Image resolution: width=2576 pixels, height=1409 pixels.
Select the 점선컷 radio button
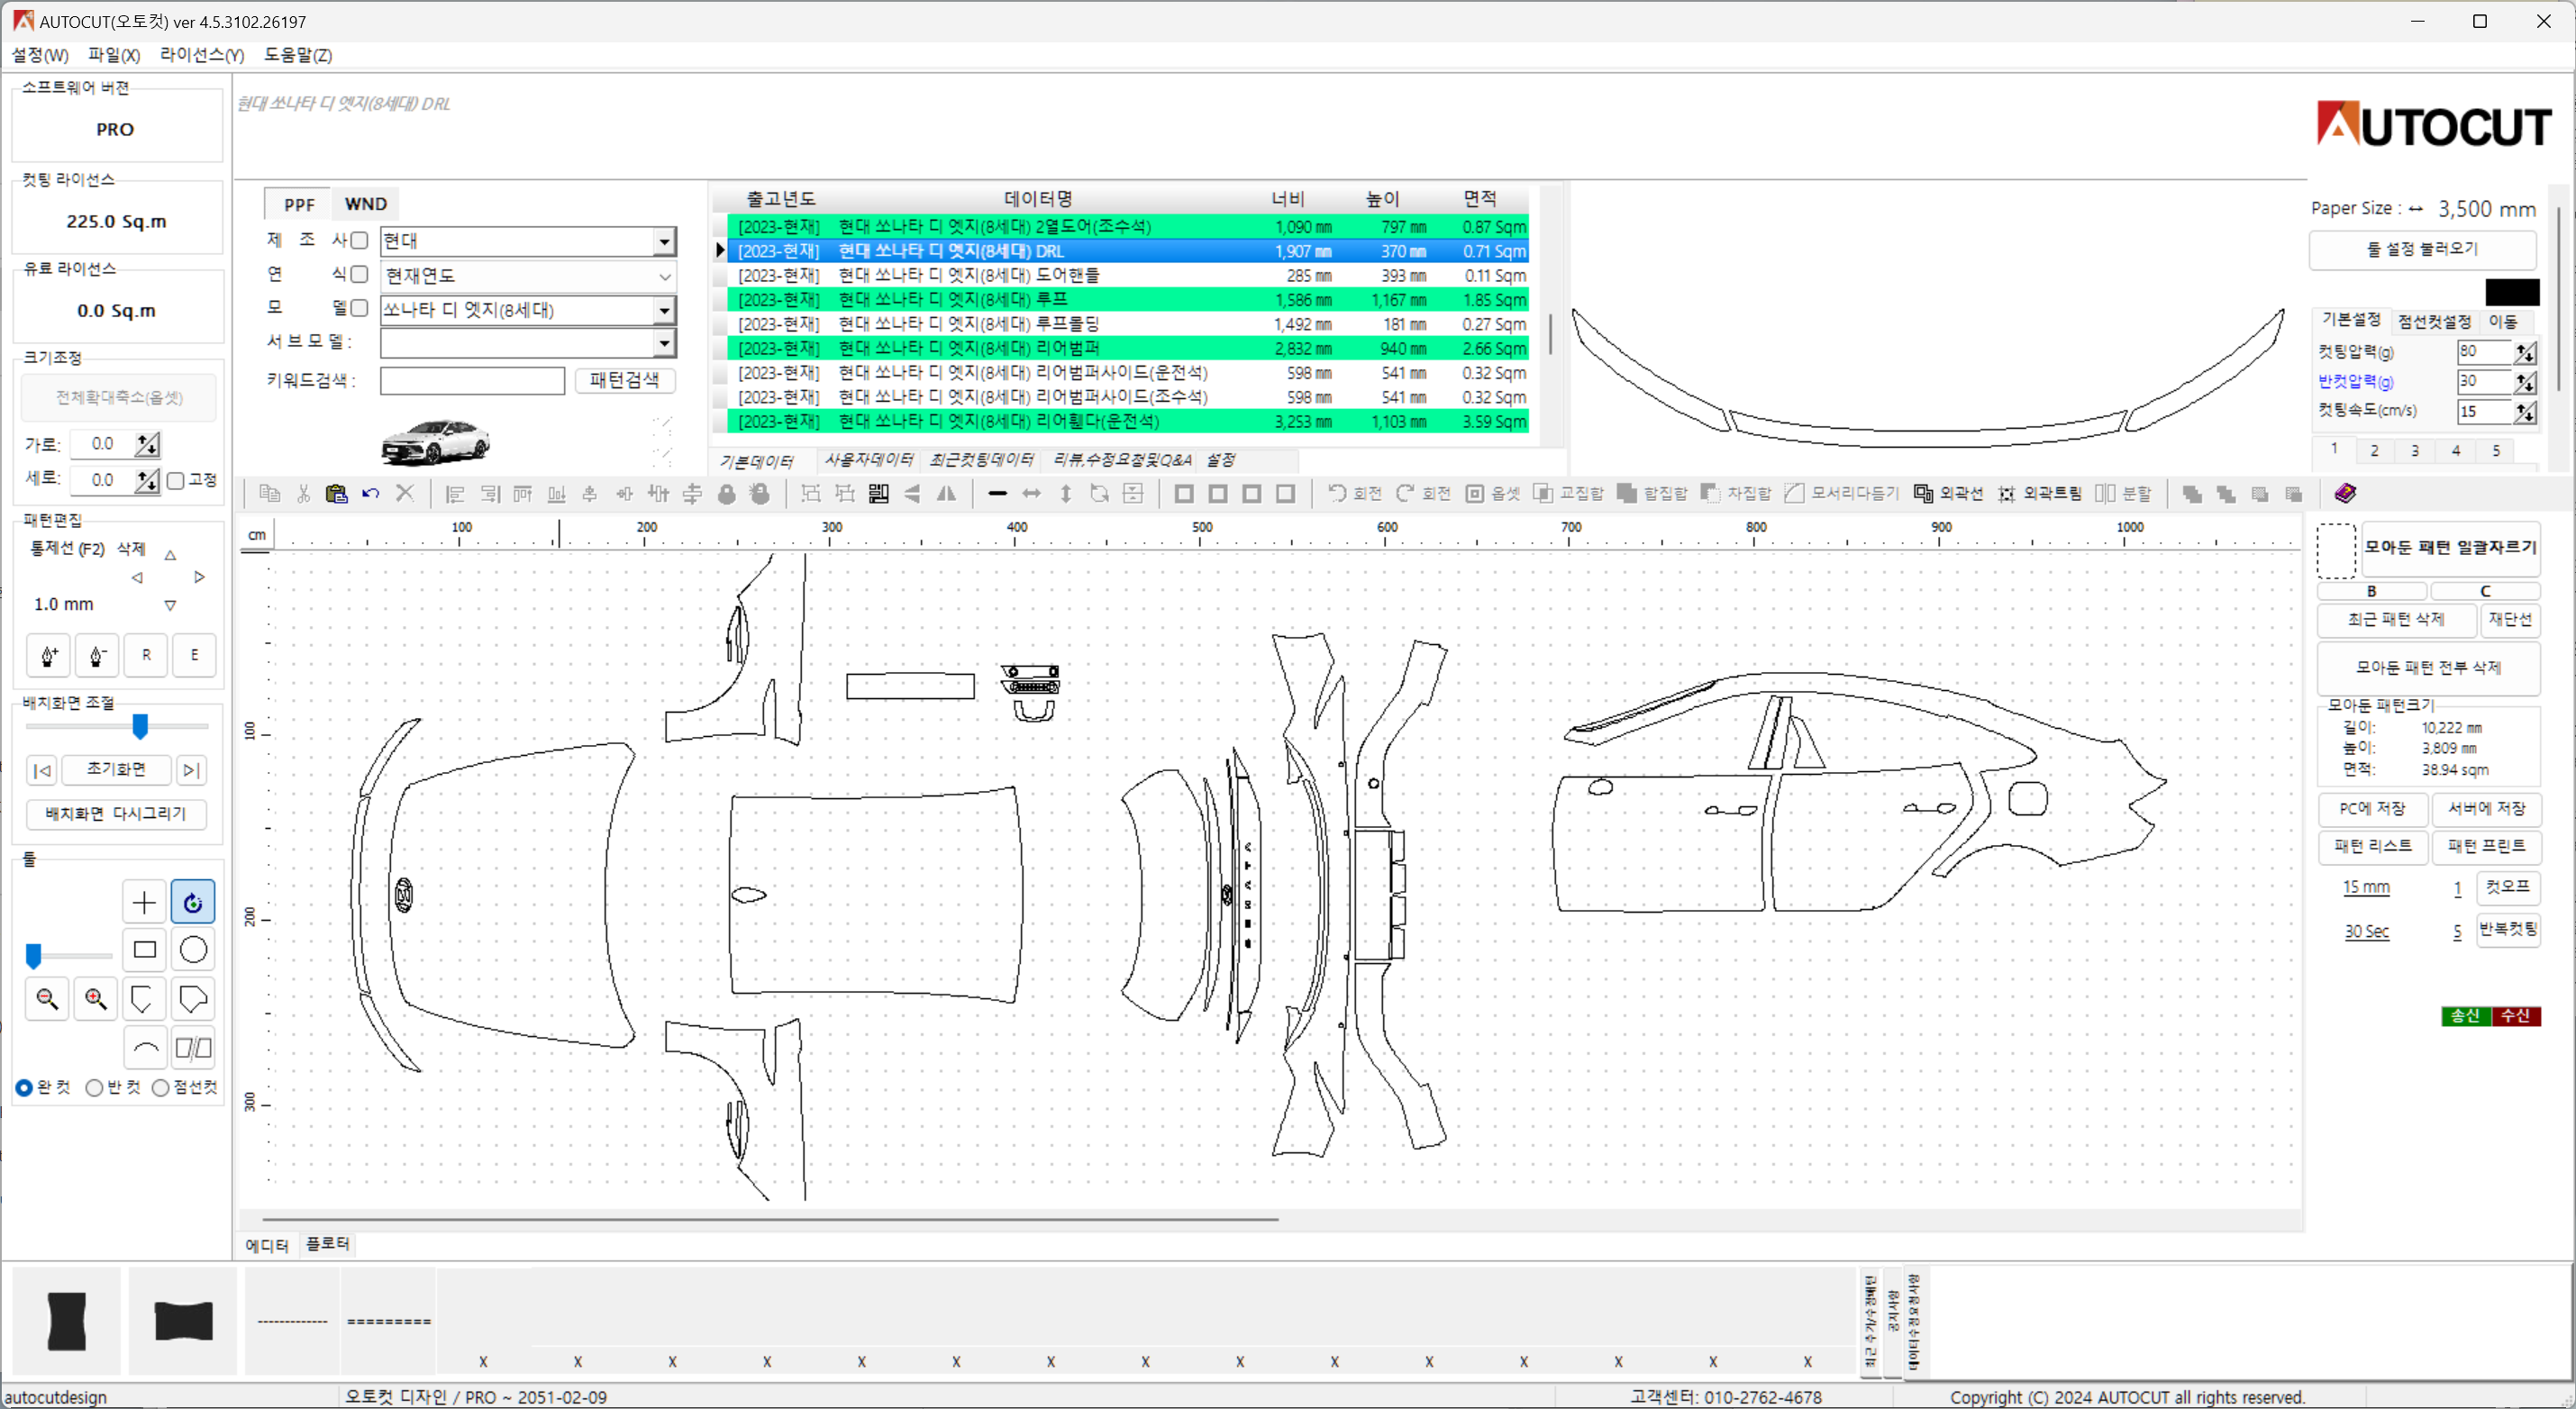160,1088
